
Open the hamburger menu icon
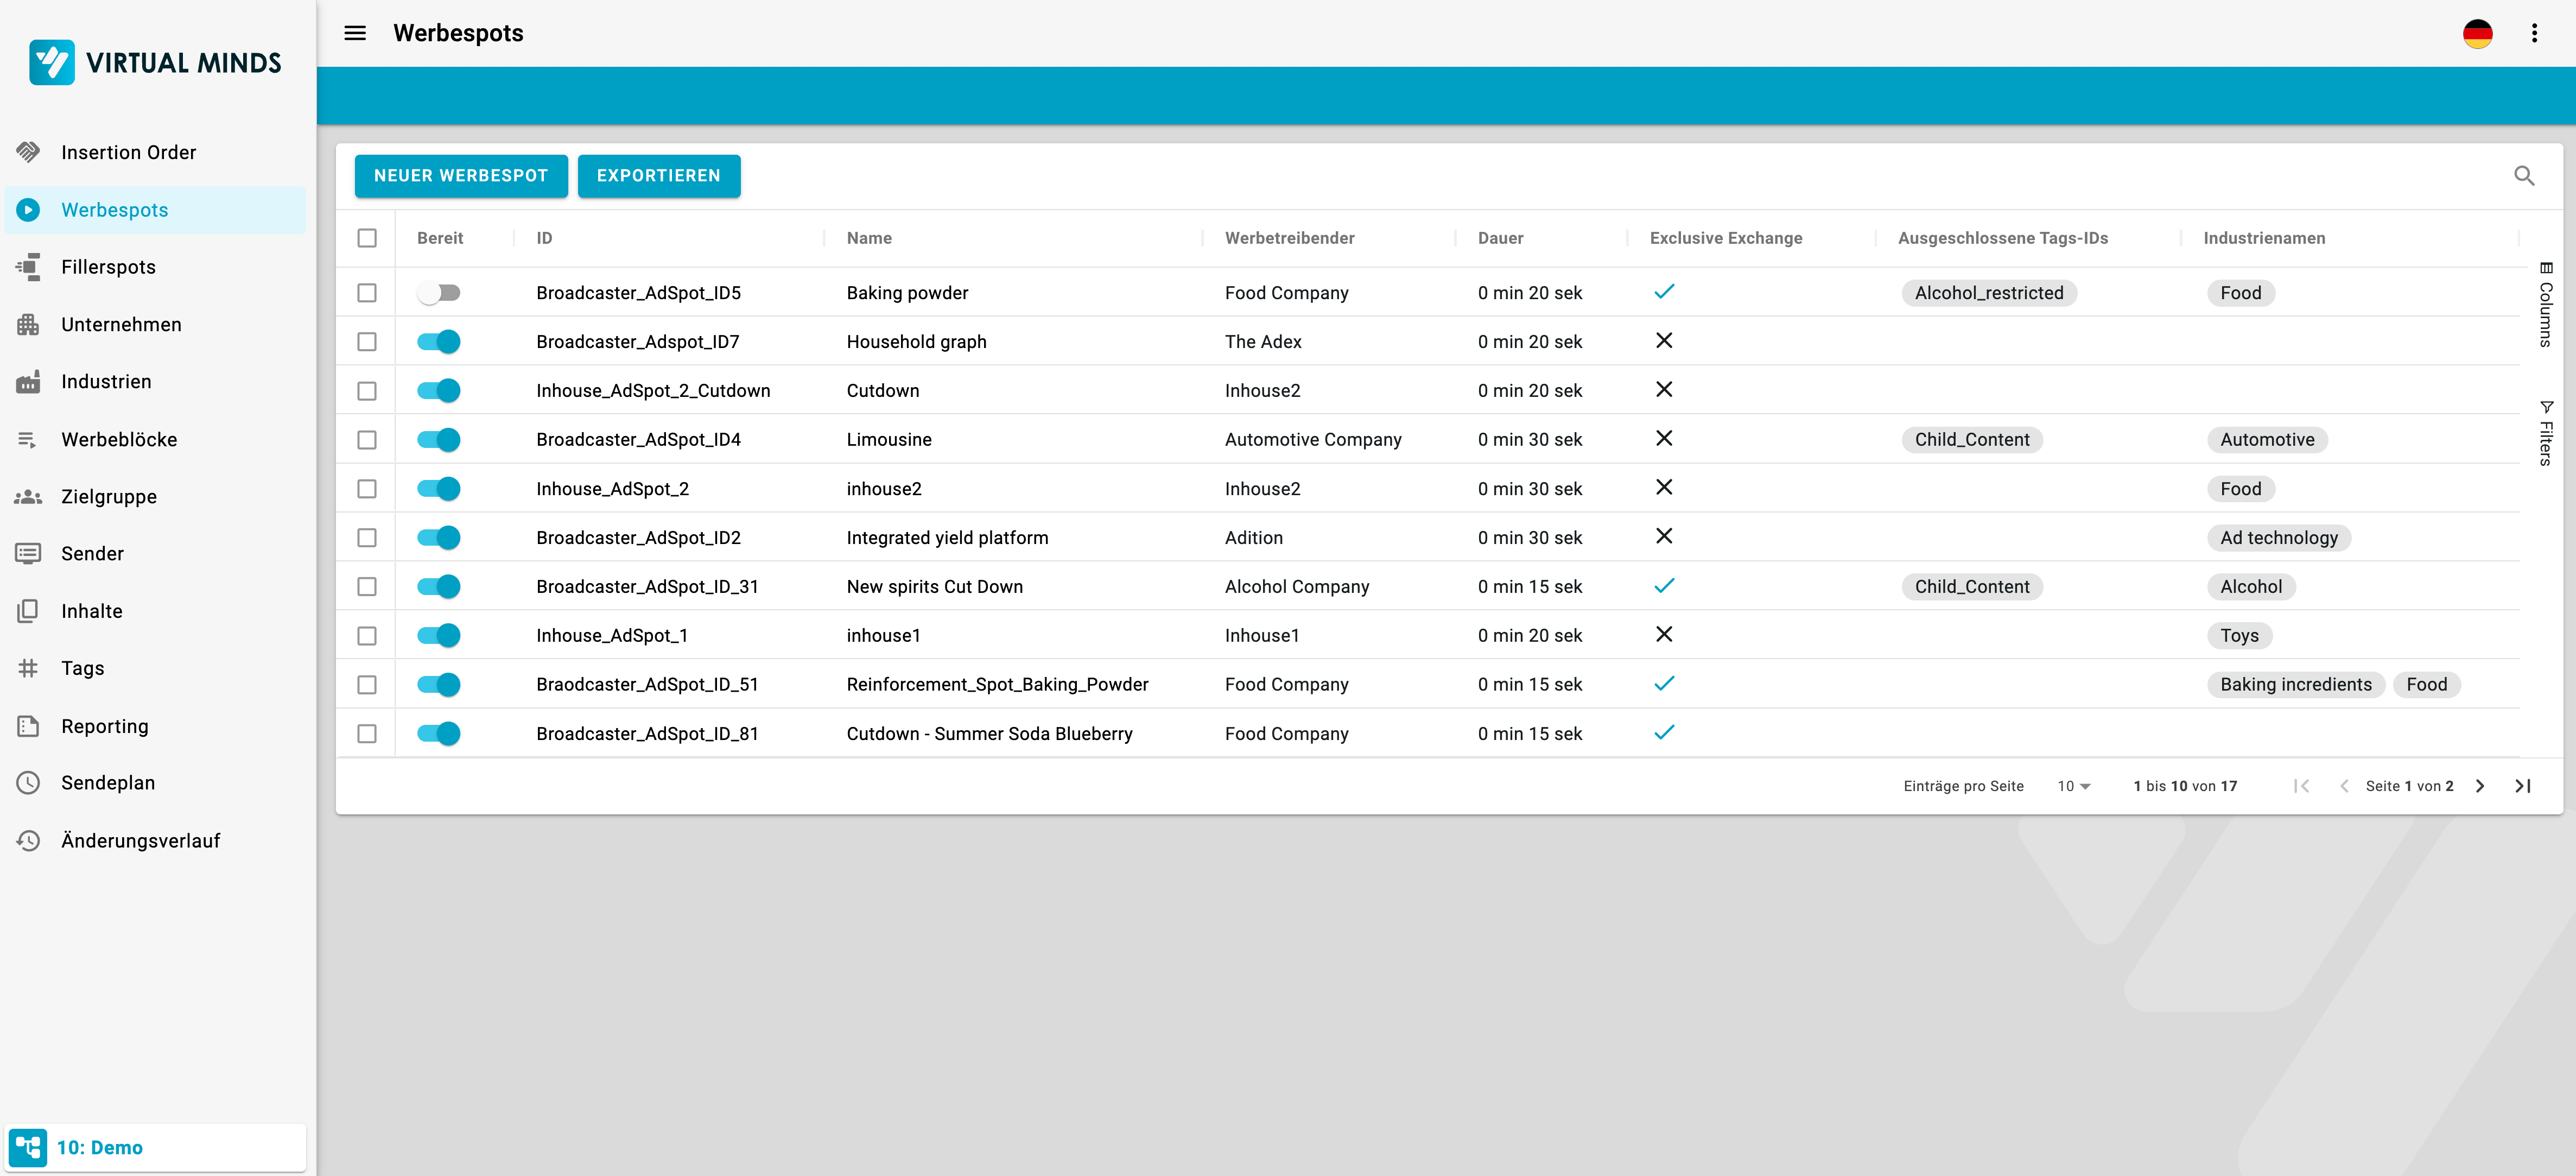[x=355, y=33]
